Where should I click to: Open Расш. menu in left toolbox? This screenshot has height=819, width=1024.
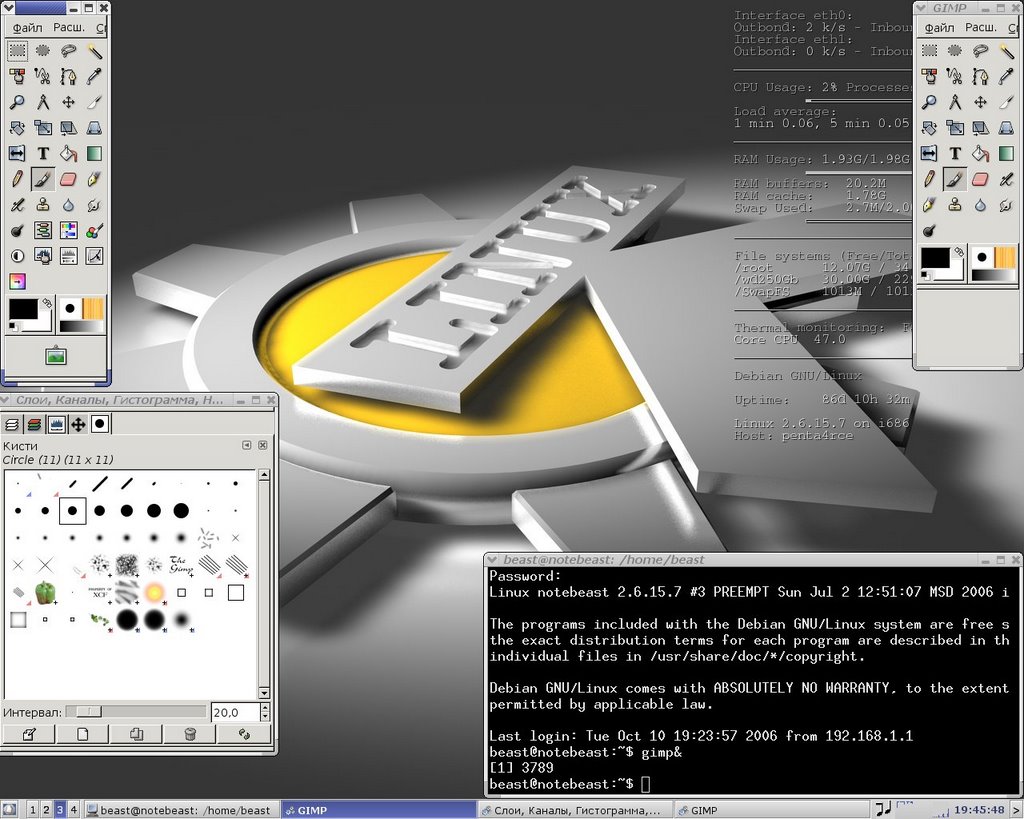click(69, 27)
